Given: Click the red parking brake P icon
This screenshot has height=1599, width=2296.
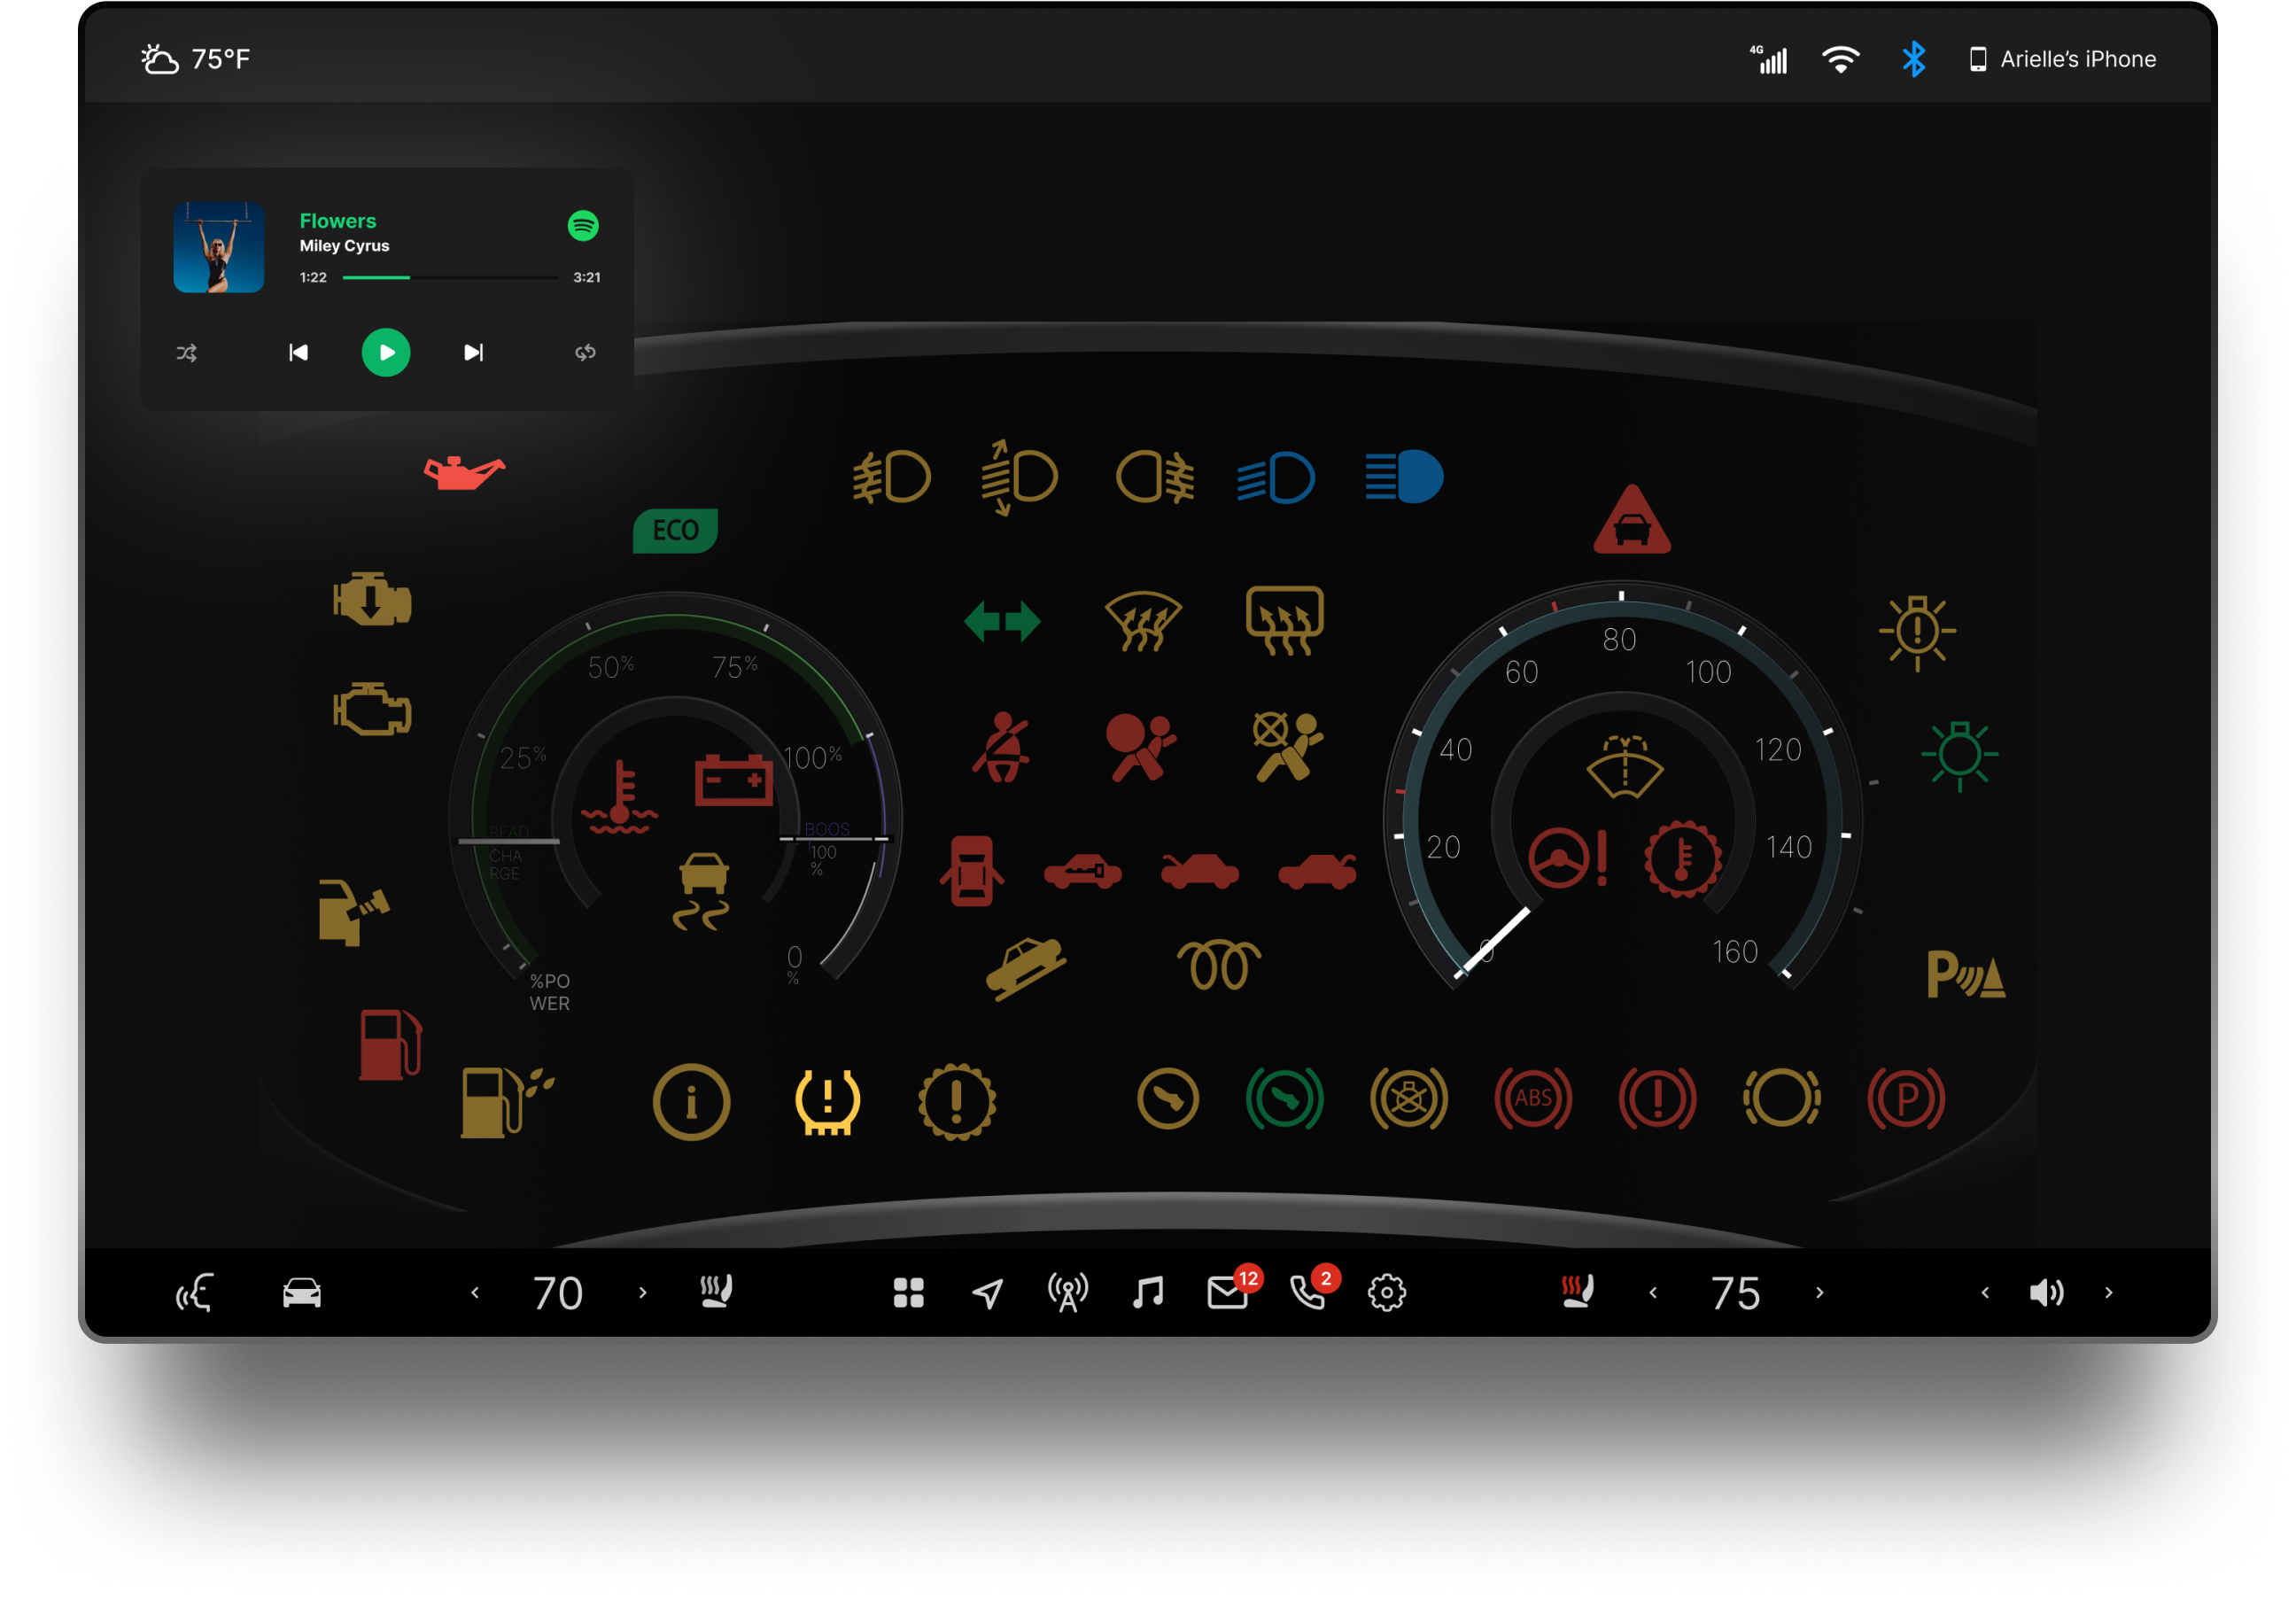Looking at the screenshot, I should pyautogui.click(x=1905, y=1098).
